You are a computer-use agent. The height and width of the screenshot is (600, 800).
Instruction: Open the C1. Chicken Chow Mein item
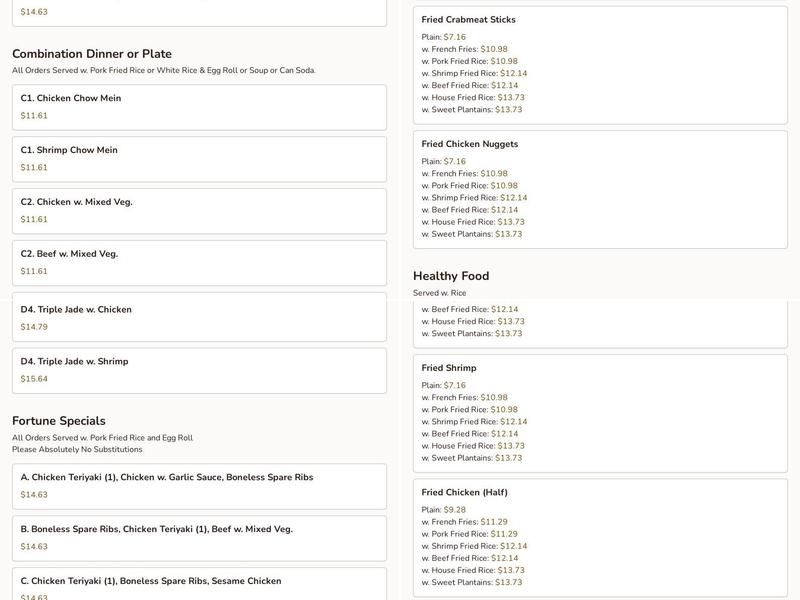[x=198, y=107]
